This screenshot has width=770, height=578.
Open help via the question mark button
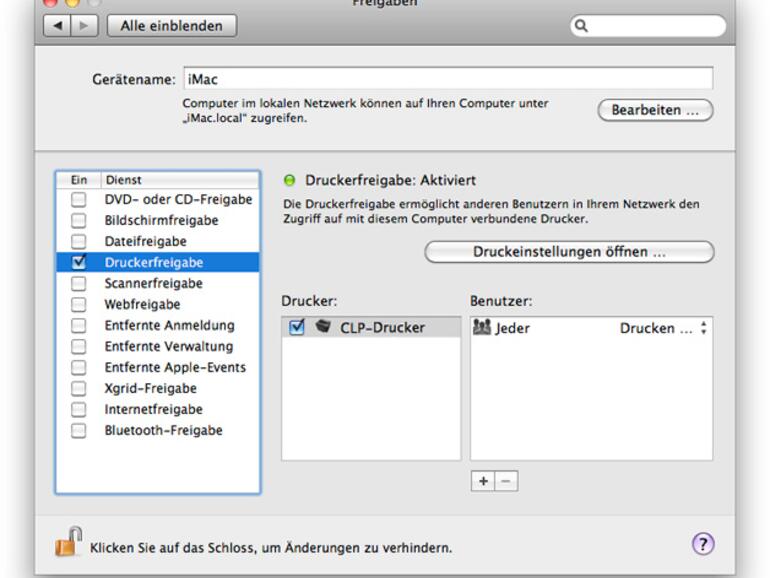coord(703,544)
